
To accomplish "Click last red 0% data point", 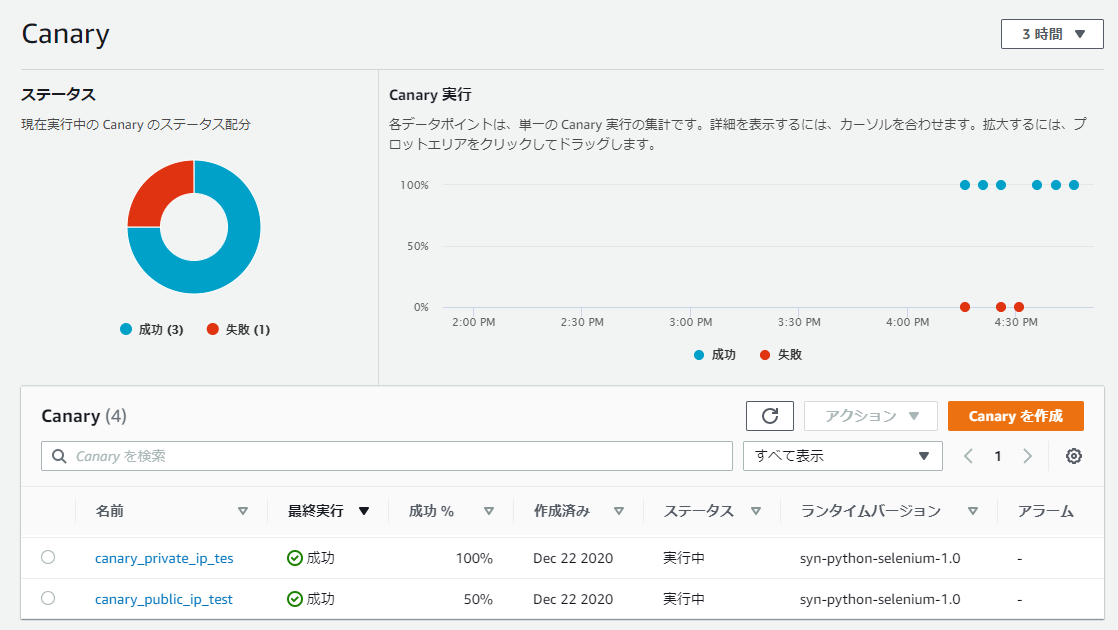I will click(x=1019, y=307).
